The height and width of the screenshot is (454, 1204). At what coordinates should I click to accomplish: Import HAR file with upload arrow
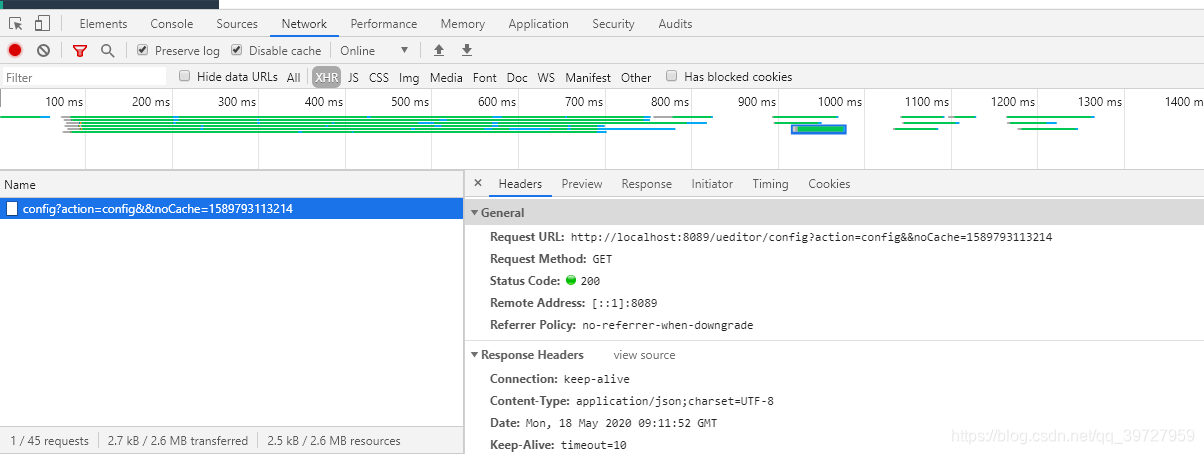click(x=438, y=50)
